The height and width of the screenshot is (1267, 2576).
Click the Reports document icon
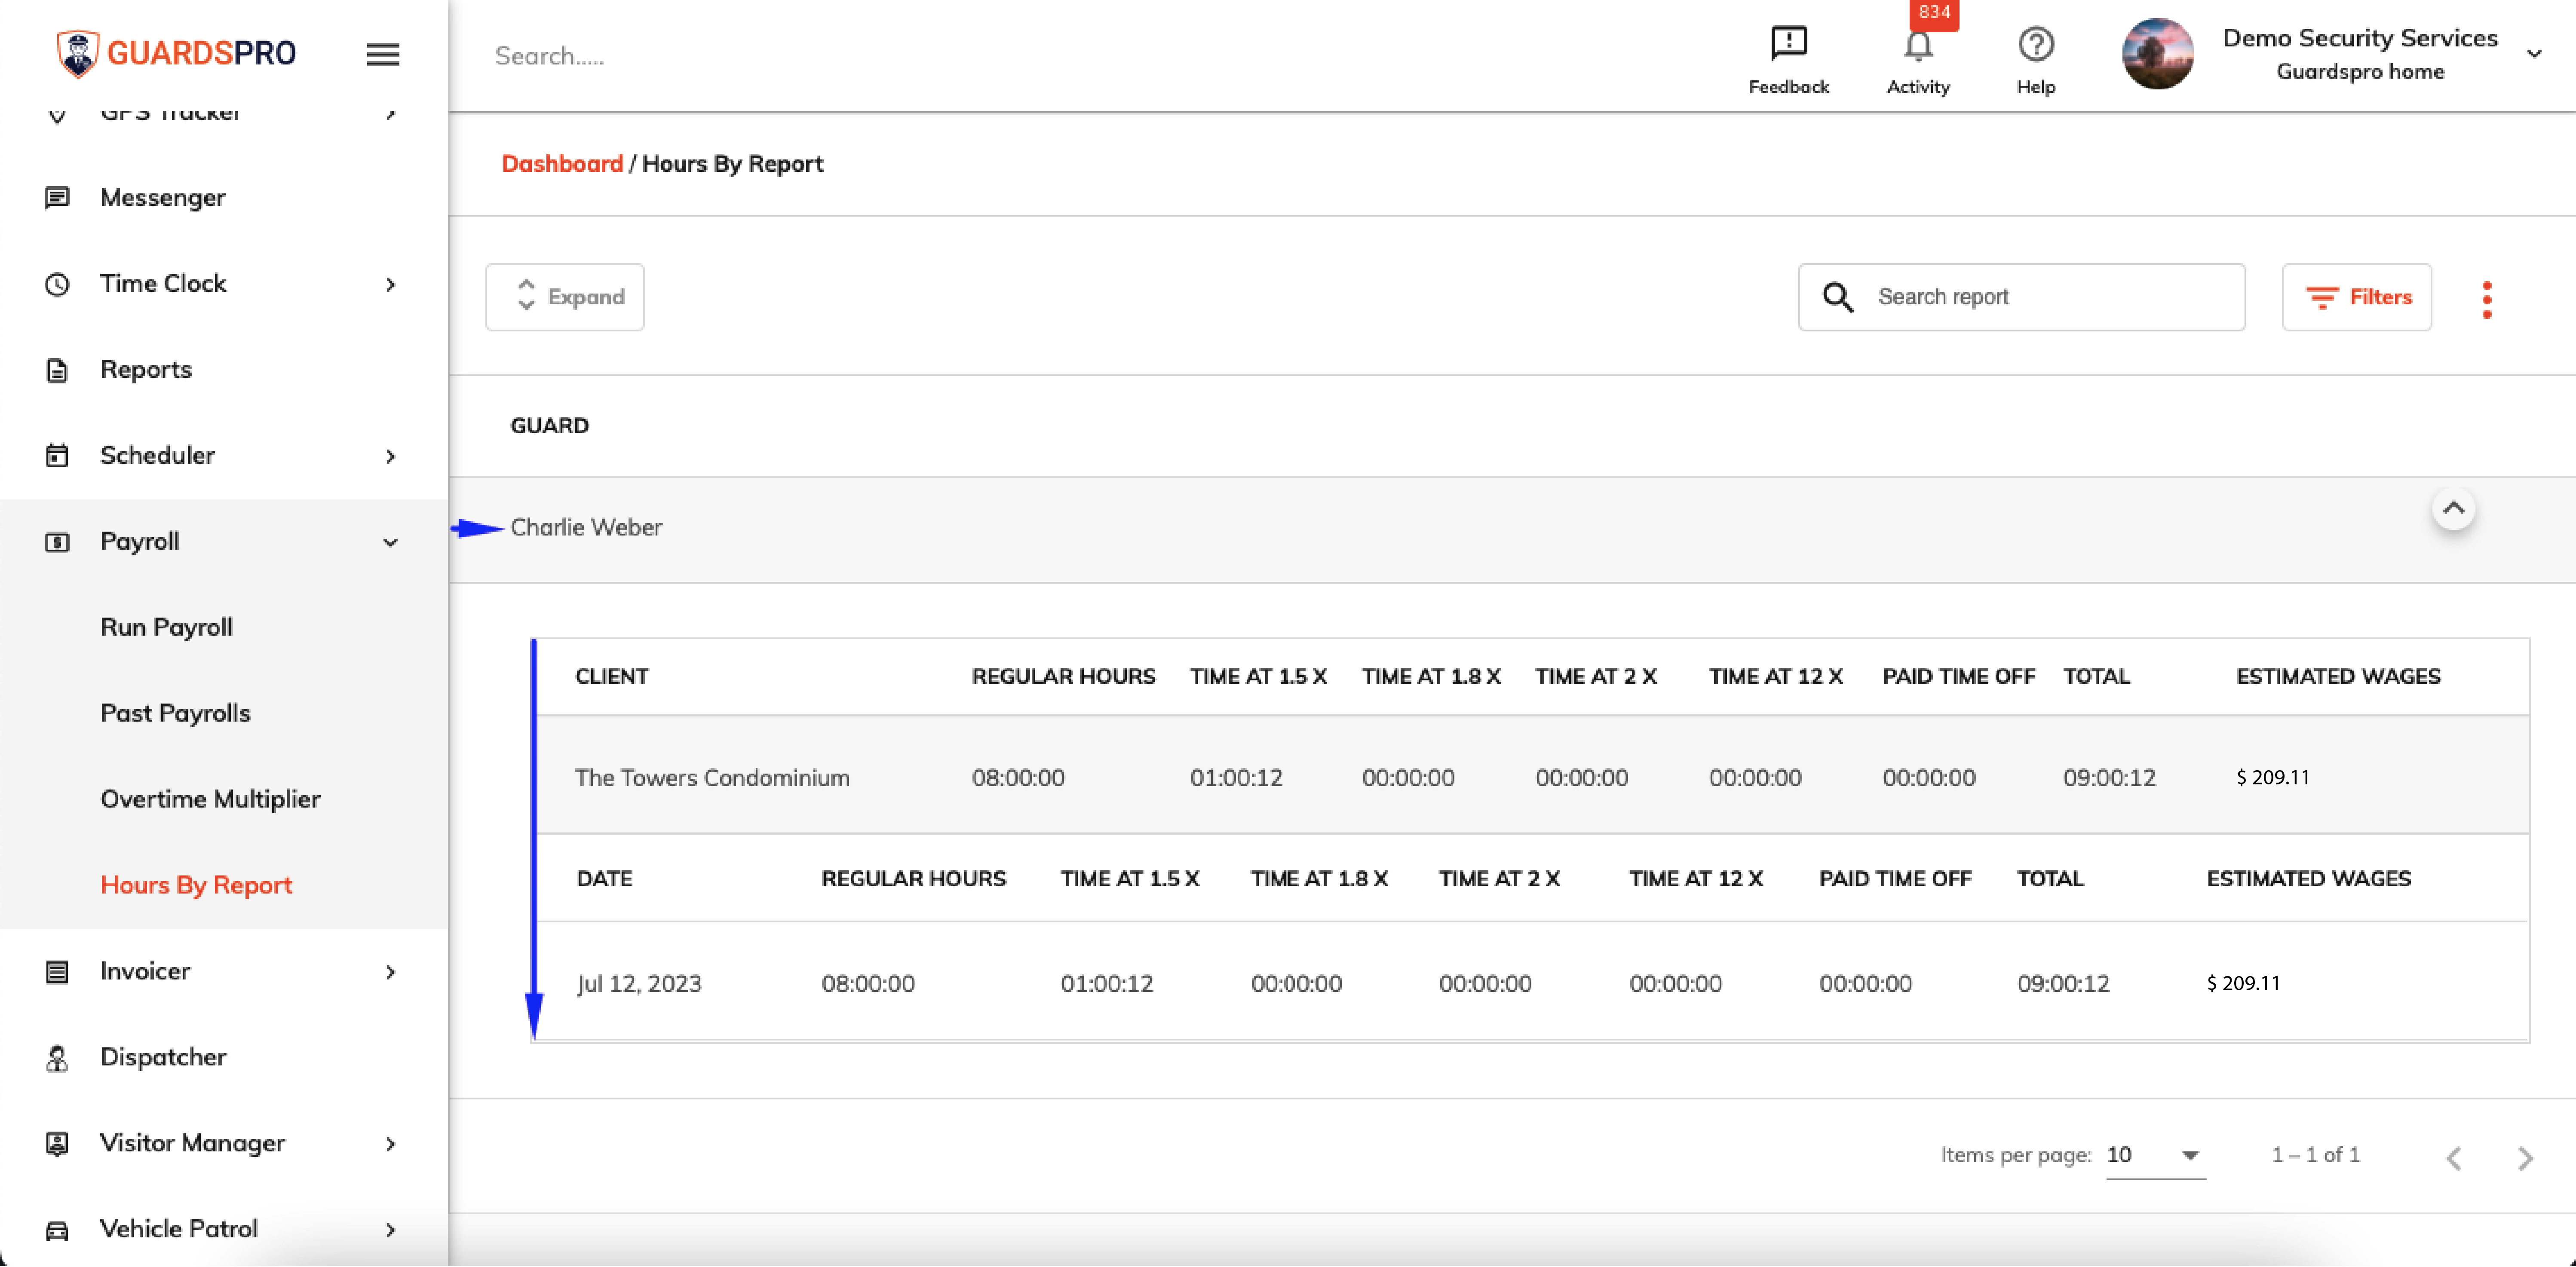pos(57,370)
